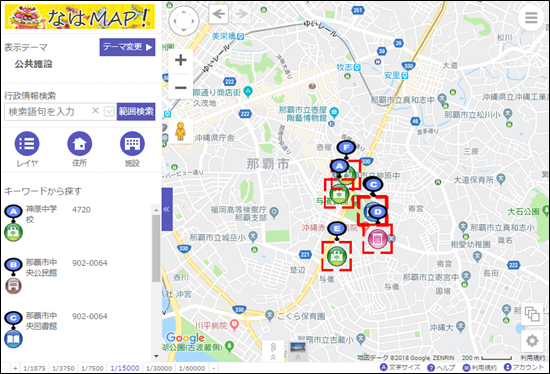Open the 施設 facility search icon
Screen dimensions: 550x374
[x=132, y=143]
